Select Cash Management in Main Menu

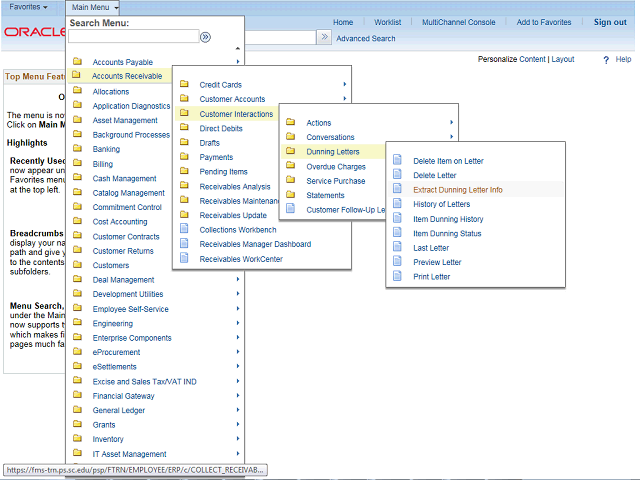click(x=124, y=178)
